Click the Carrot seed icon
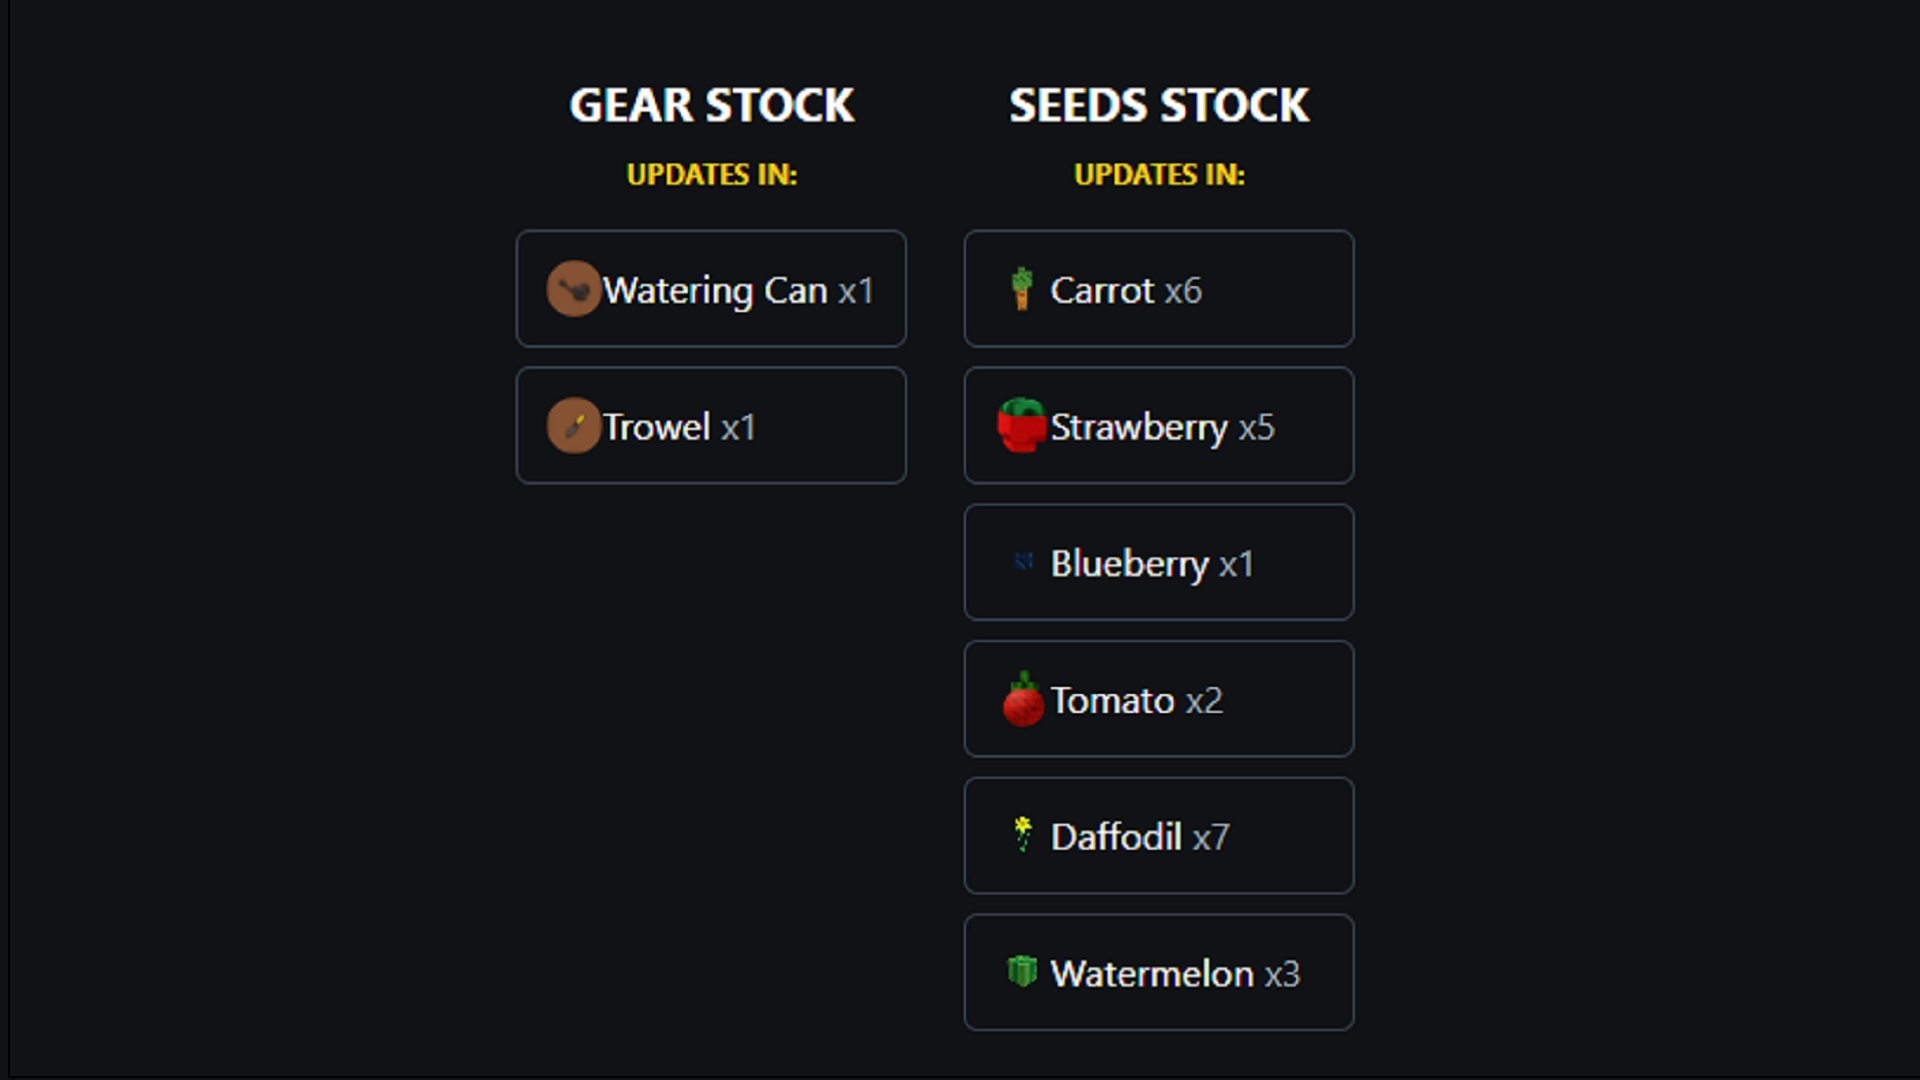The height and width of the screenshot is (1080, 1920). pos(1021,289)
